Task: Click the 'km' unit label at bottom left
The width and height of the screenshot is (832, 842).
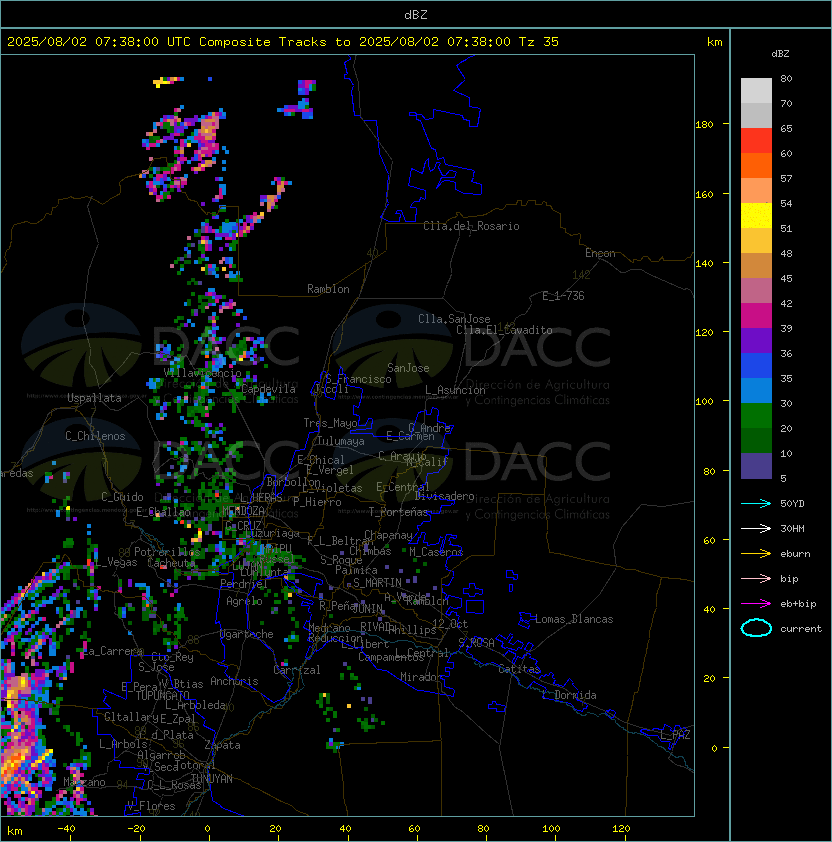Action: coord(15,831)
